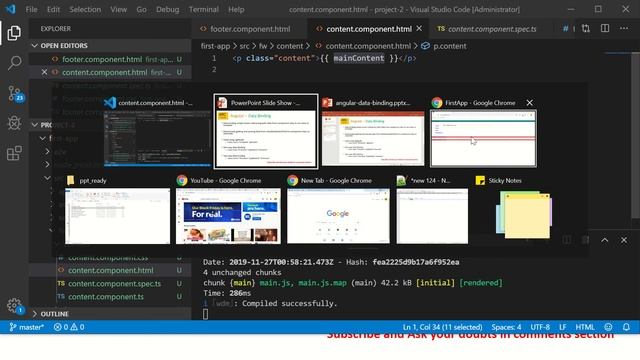This screenshot has height=360, width=640.
Task: Switch to the YouTube Google Chrome thumbnail
Action: click(x=228, y=216)
